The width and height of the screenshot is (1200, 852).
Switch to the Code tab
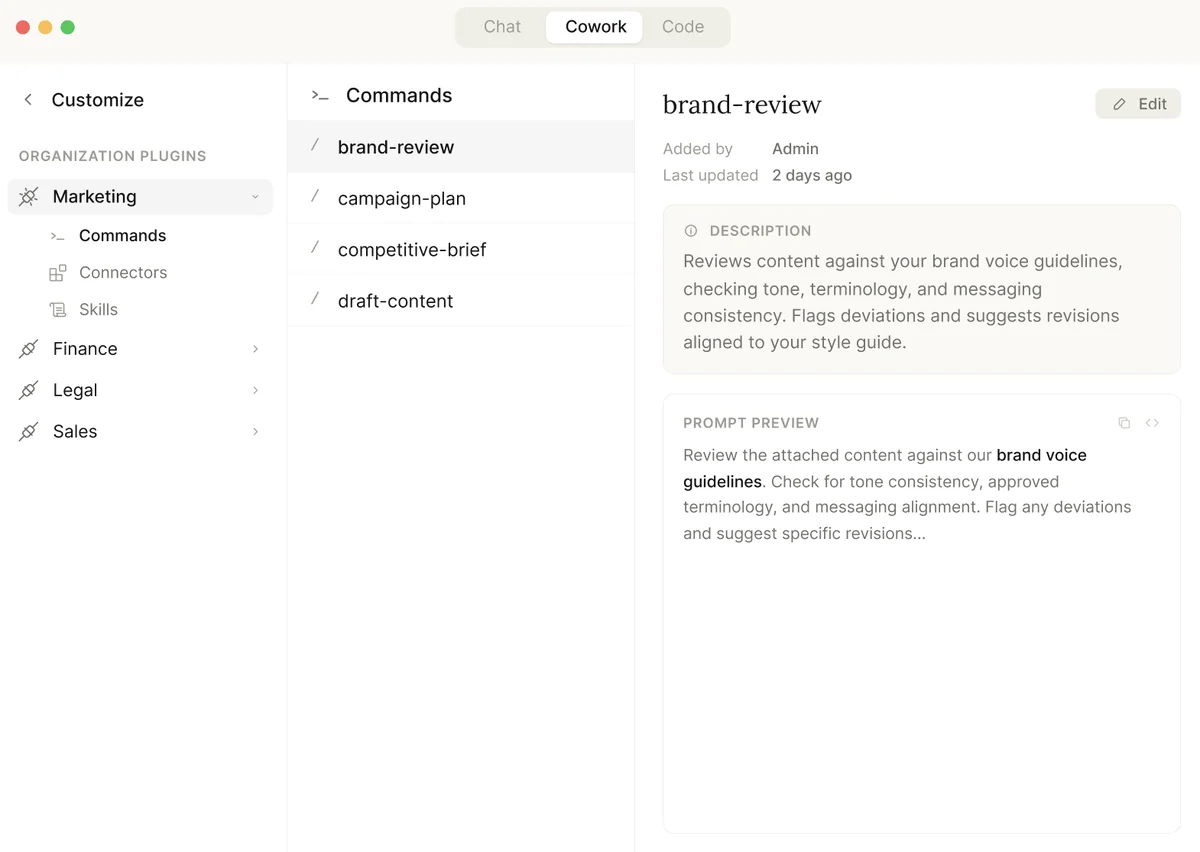click(x=683, y=27)
